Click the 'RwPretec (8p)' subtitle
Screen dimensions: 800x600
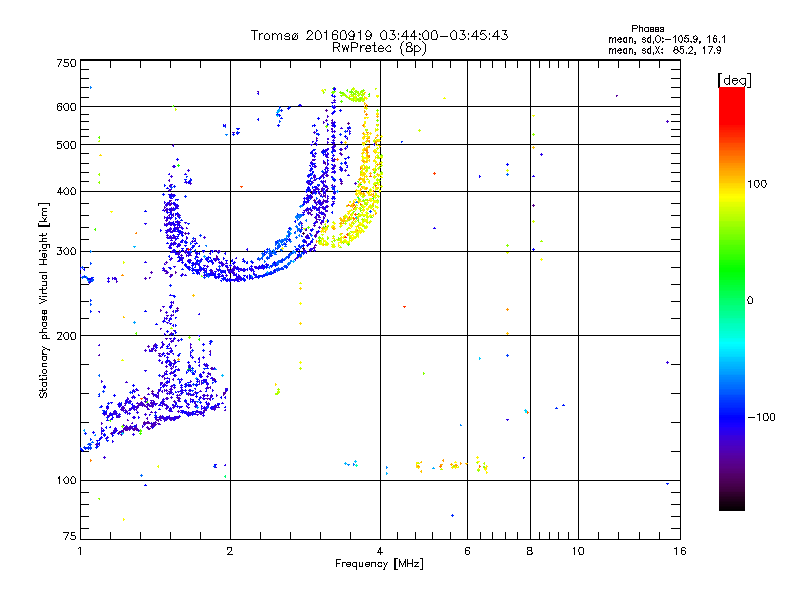tap(379, 48)
